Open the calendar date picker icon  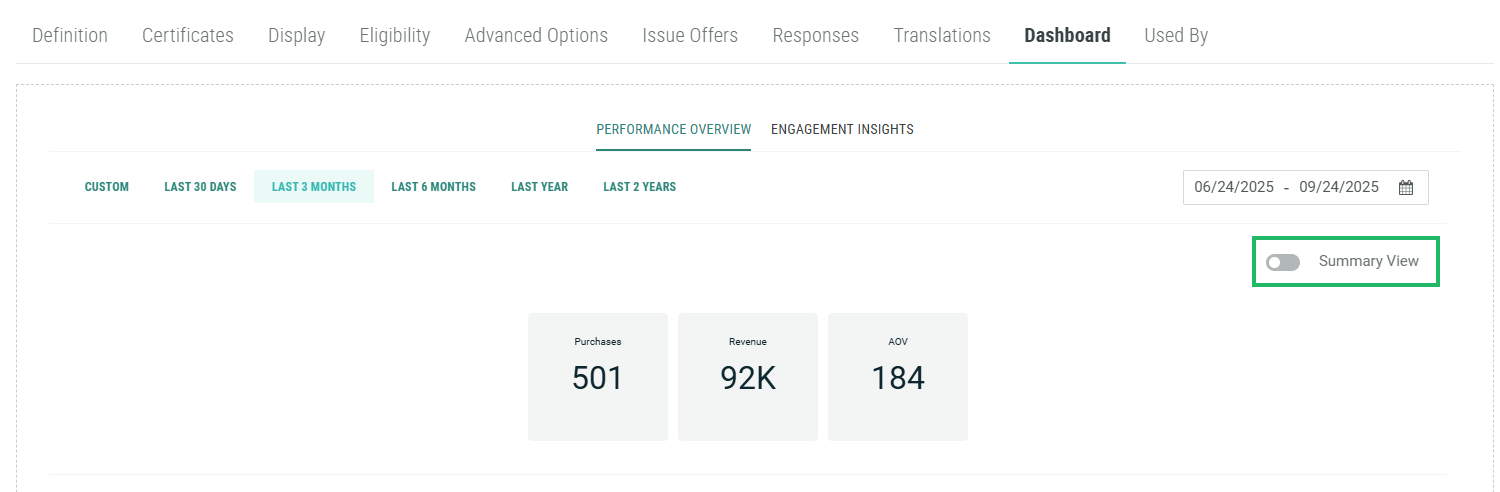pos(1405,187)
